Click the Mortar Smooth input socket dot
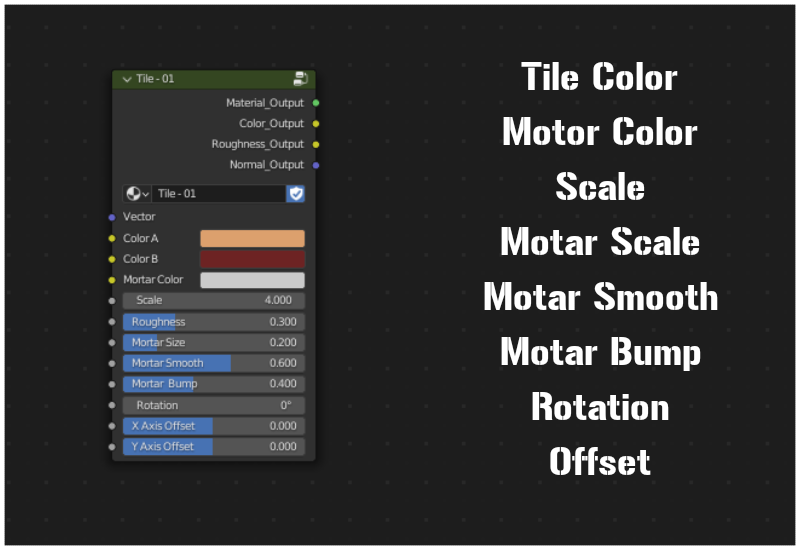800x550 pixels. point(112,364)
